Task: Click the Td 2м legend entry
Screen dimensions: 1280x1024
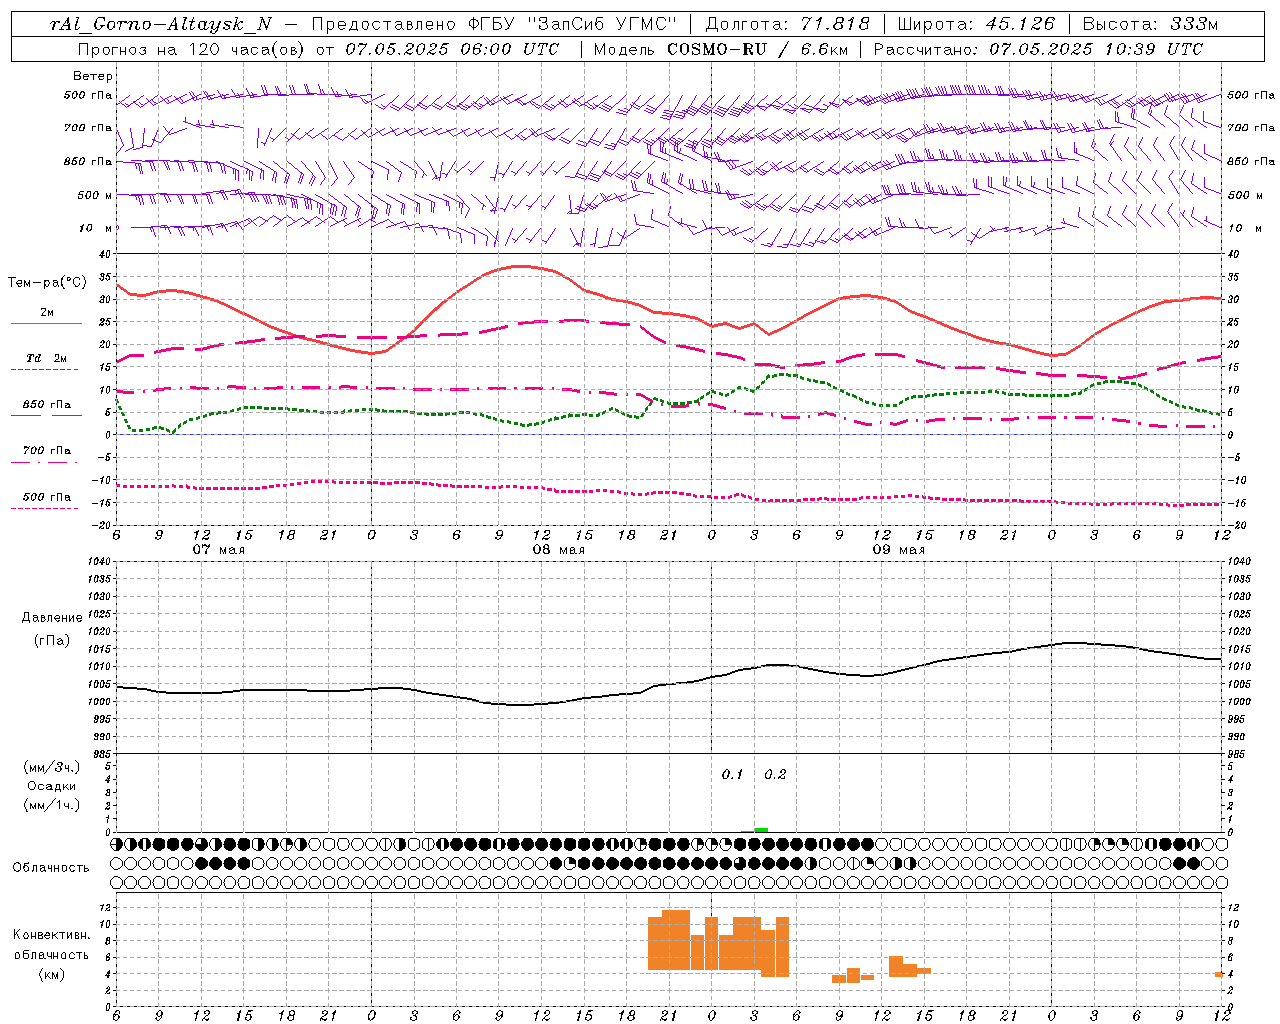Action: 47,358
